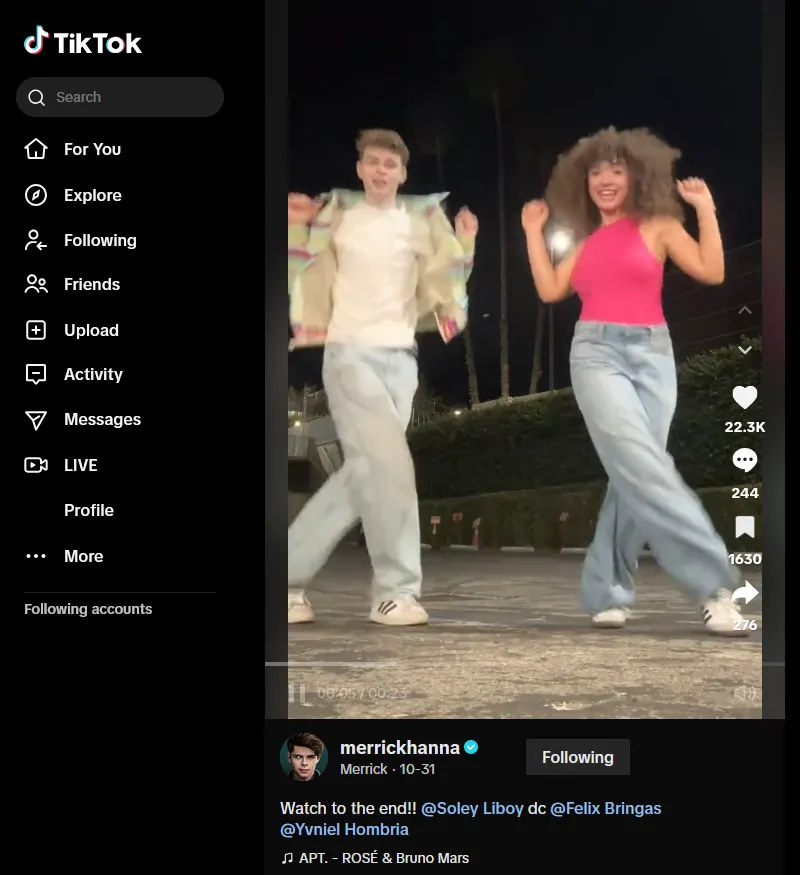Pause the playing video
The height and width of the screenshot is (875, 800).
point(298,693)
